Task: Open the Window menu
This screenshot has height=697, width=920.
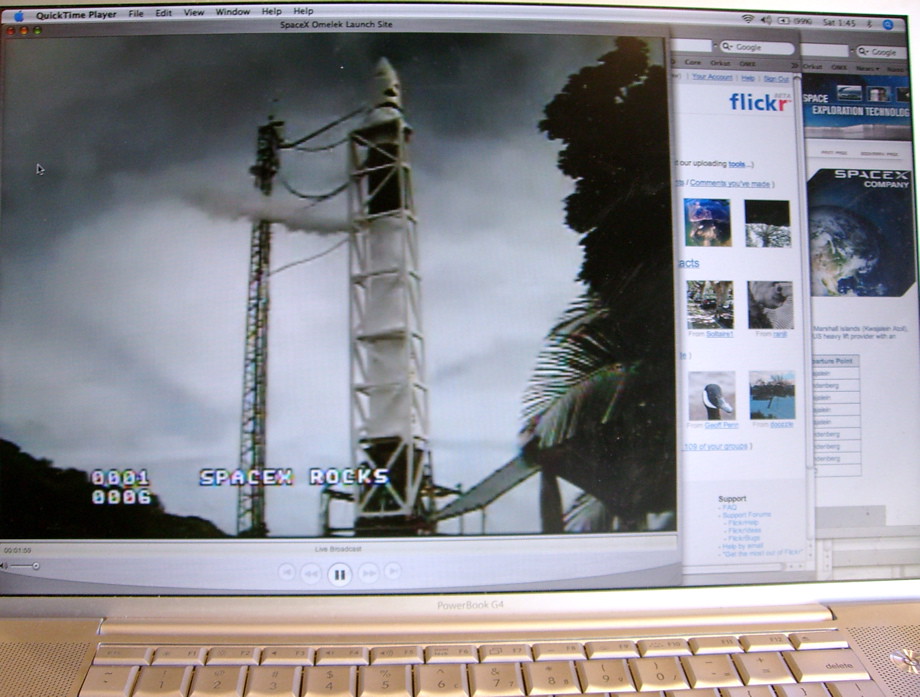Action: point(232,12)
